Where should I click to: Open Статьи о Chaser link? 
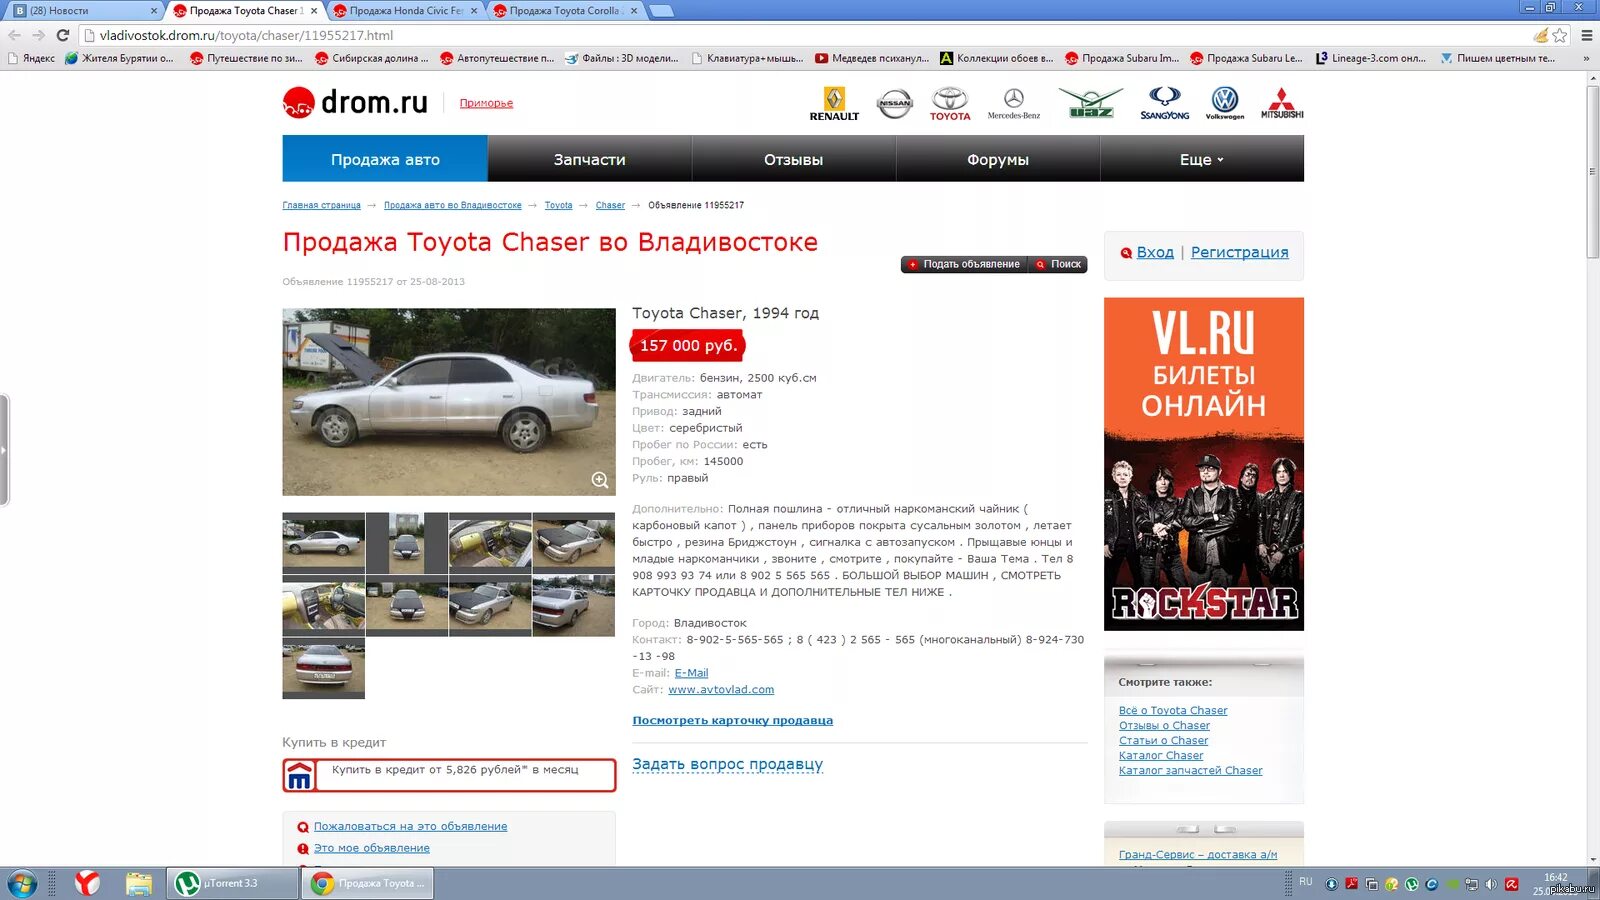click(1163, 741)
